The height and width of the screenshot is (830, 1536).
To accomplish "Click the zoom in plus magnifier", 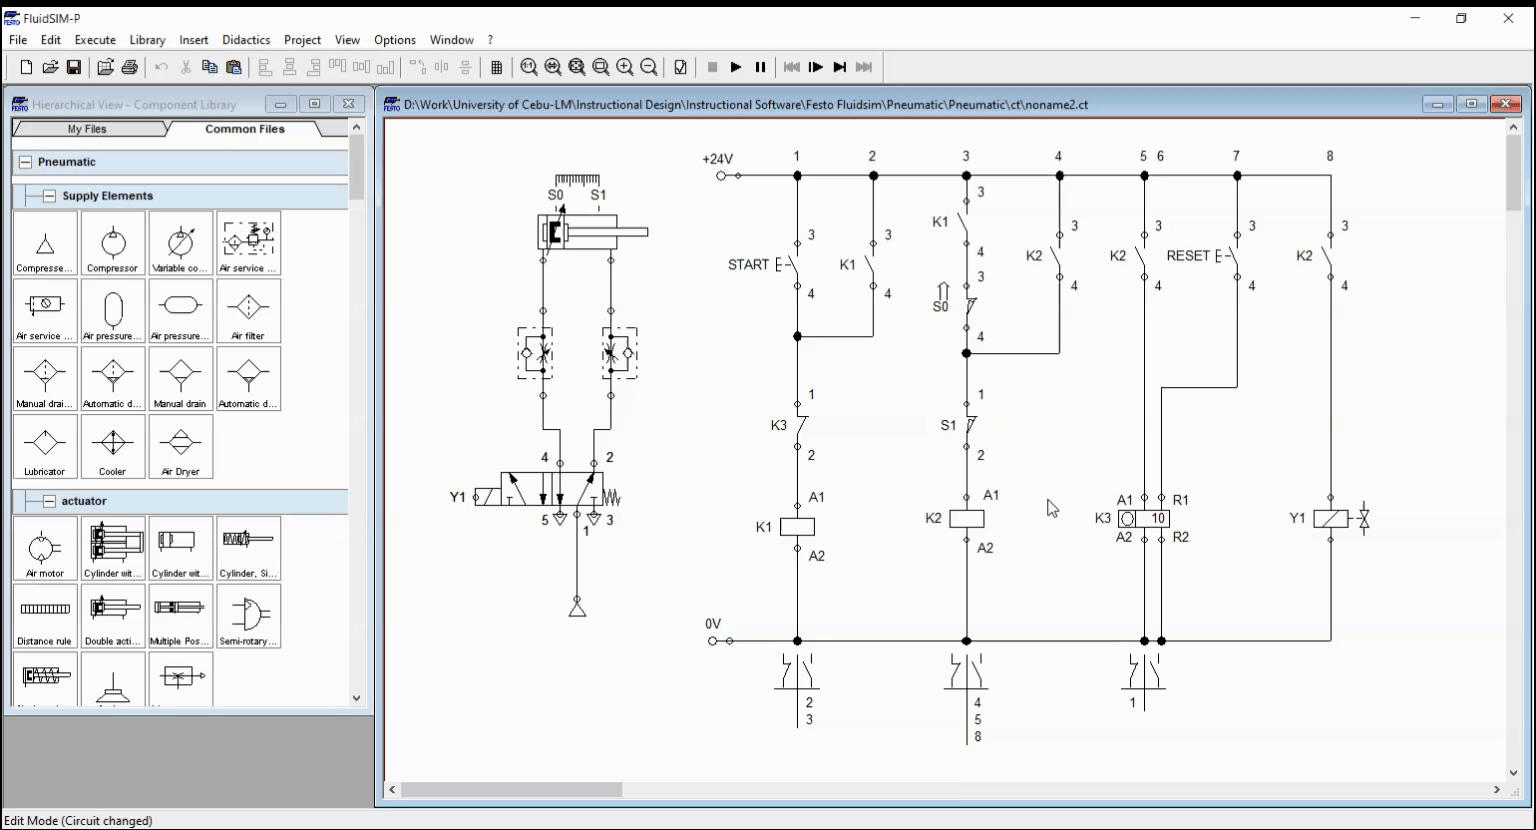I will point(625,67).
